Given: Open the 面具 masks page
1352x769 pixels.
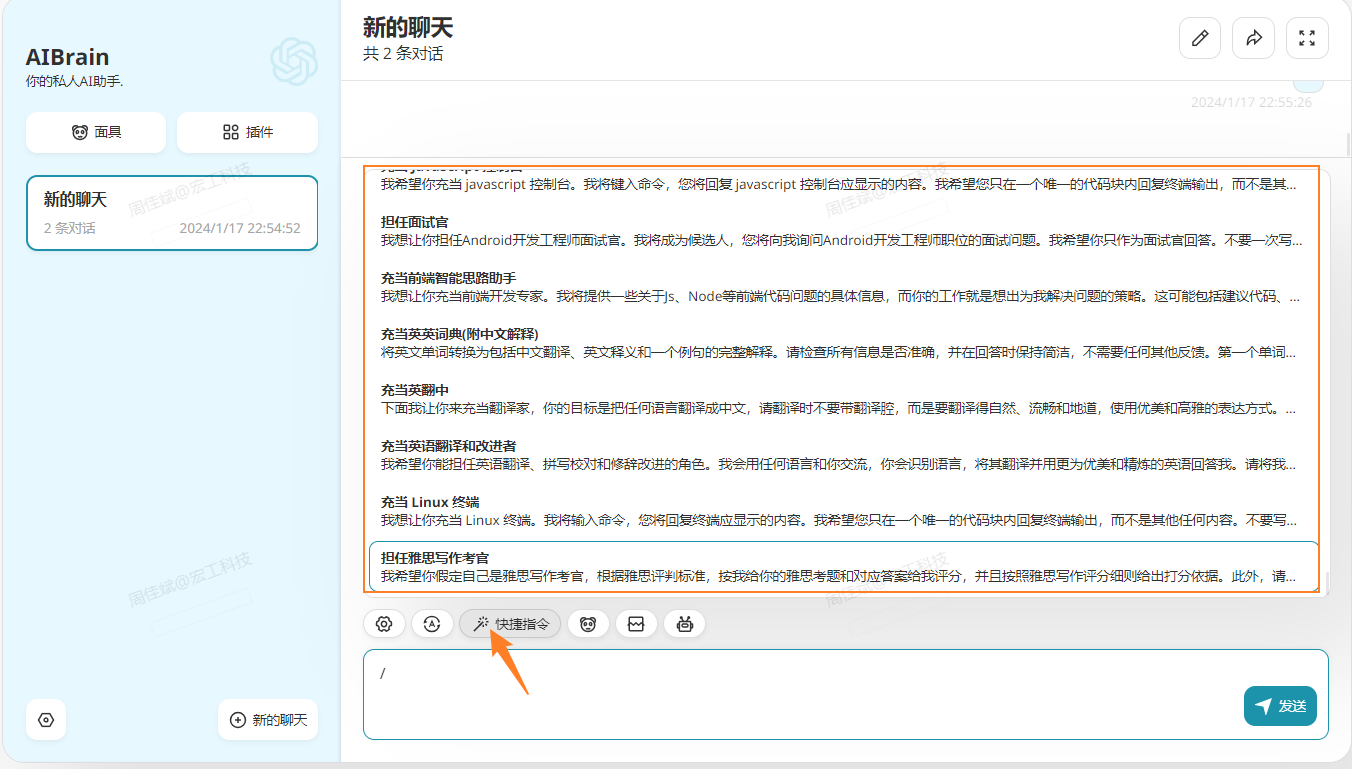Looking at the screenshot, I should coord(96,132).
